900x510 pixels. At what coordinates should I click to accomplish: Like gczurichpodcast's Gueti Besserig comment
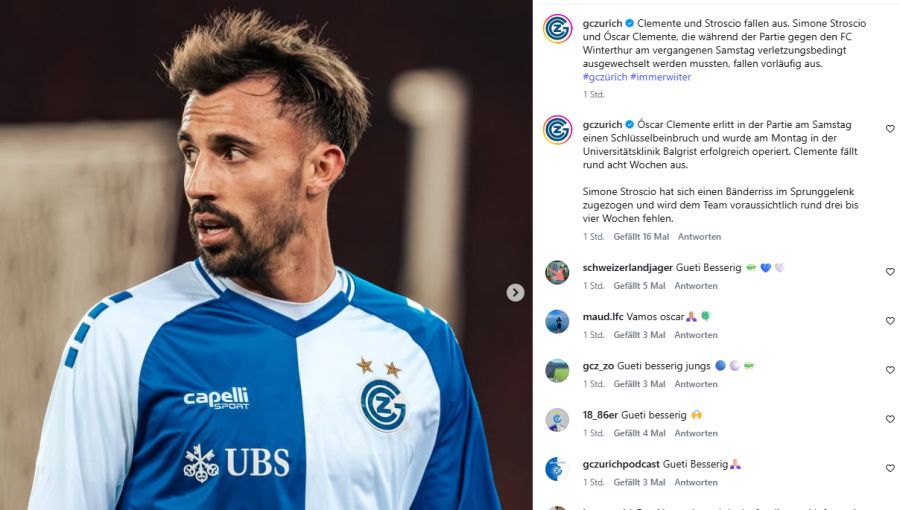point(890,468)
